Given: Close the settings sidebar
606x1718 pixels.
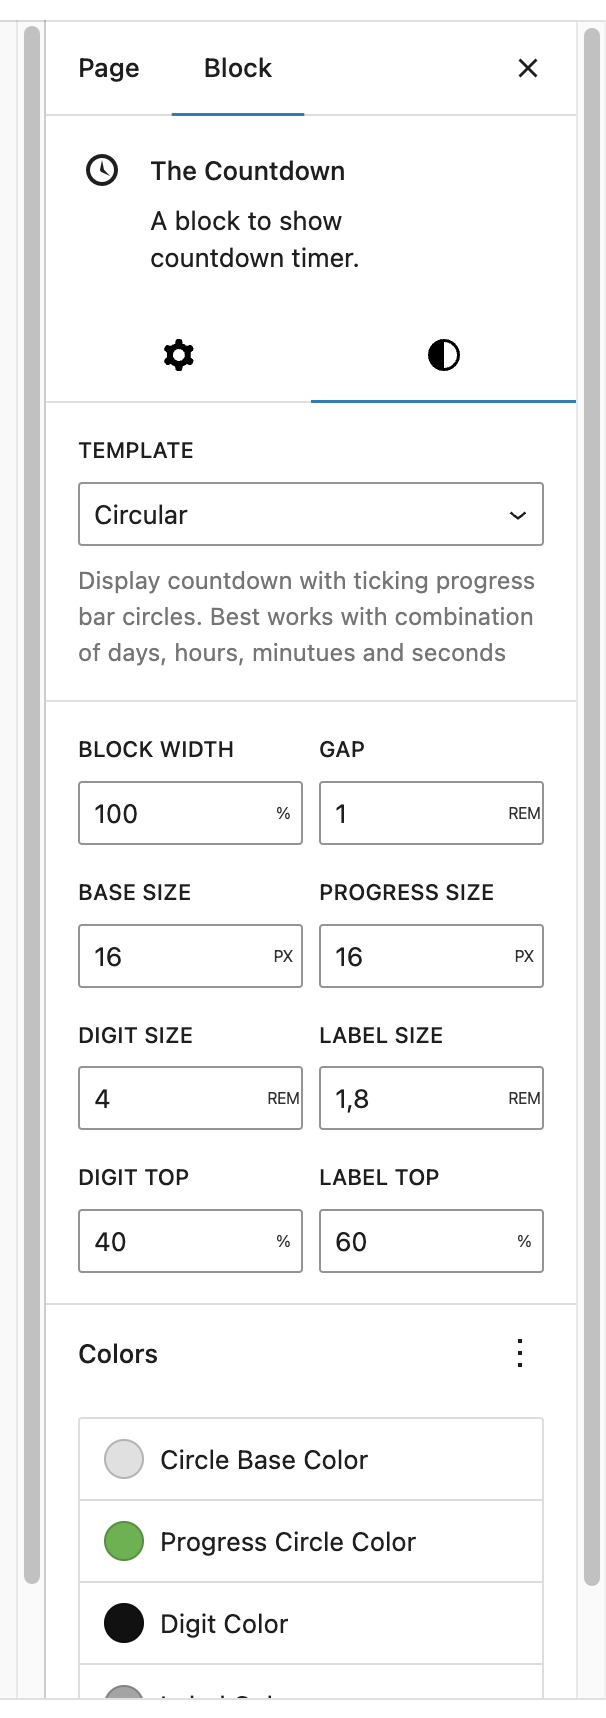Looking at the screenshot, I should [x=528, y=68].
